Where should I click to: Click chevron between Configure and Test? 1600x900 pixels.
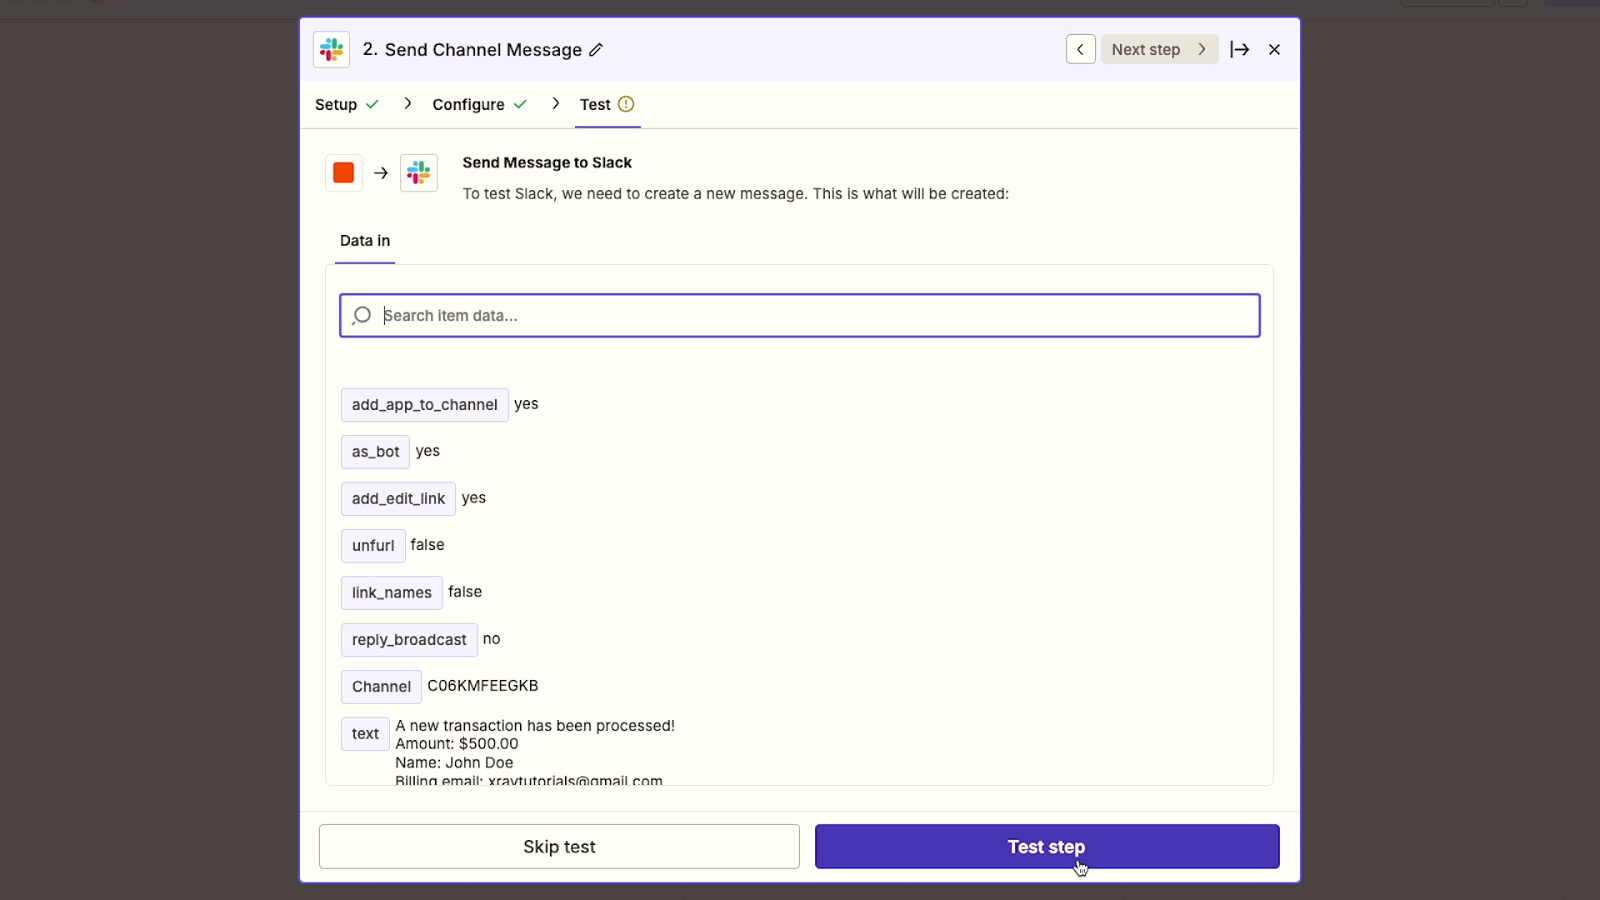coord(555,103)
